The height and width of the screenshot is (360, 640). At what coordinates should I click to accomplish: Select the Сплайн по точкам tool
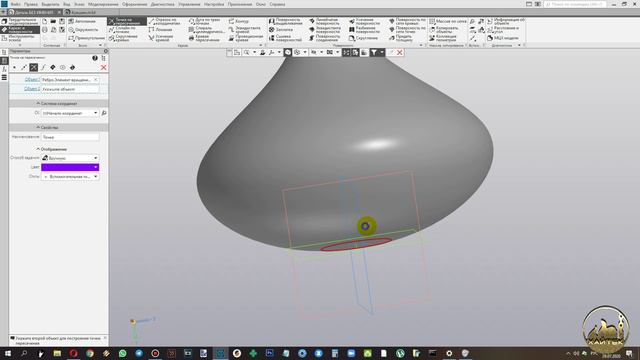tap(122, 29)
